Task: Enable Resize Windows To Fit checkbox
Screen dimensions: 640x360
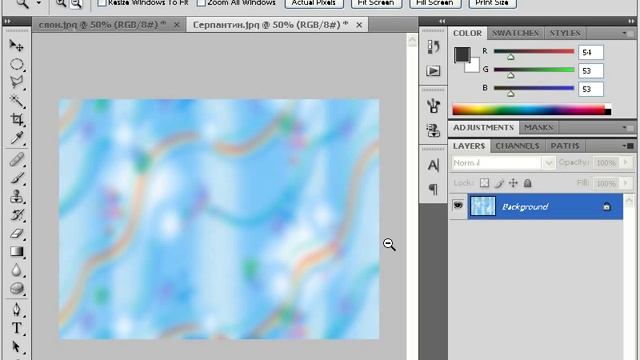Action: click(102, 3)
